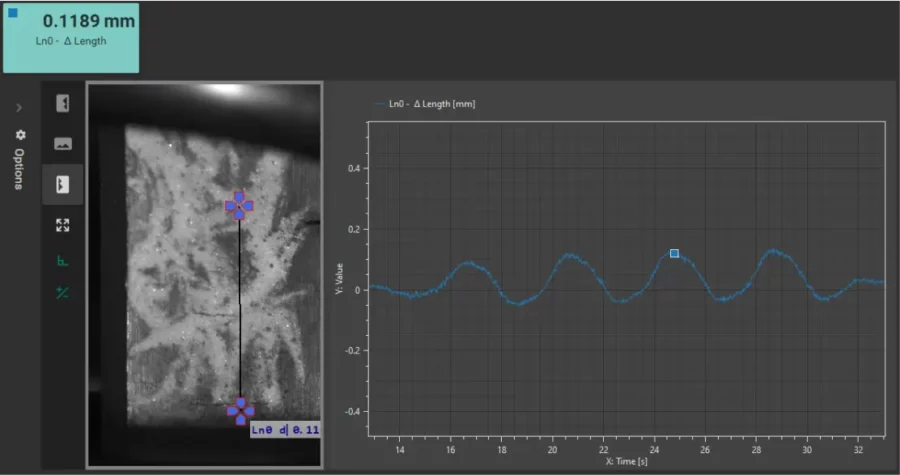Click the 'Ln0 - Δ Length' caption under readout
The height and width of the screenshot is (475, 900).
point(71,41)
